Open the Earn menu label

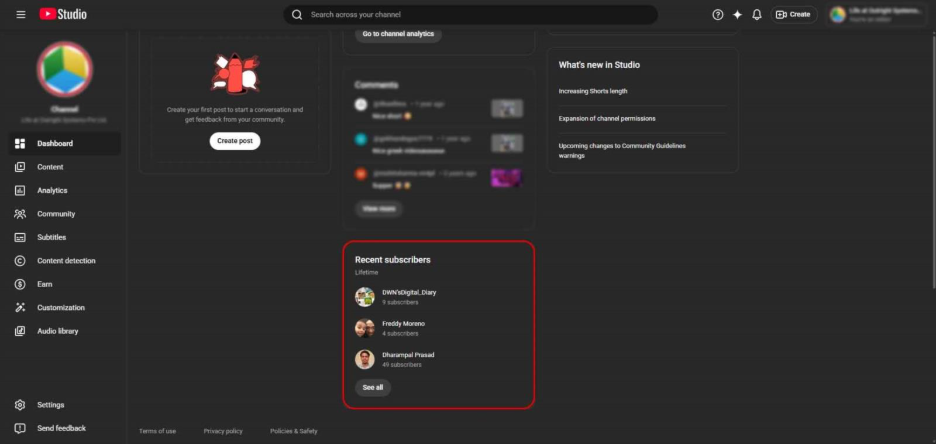(x=45, y=284)
